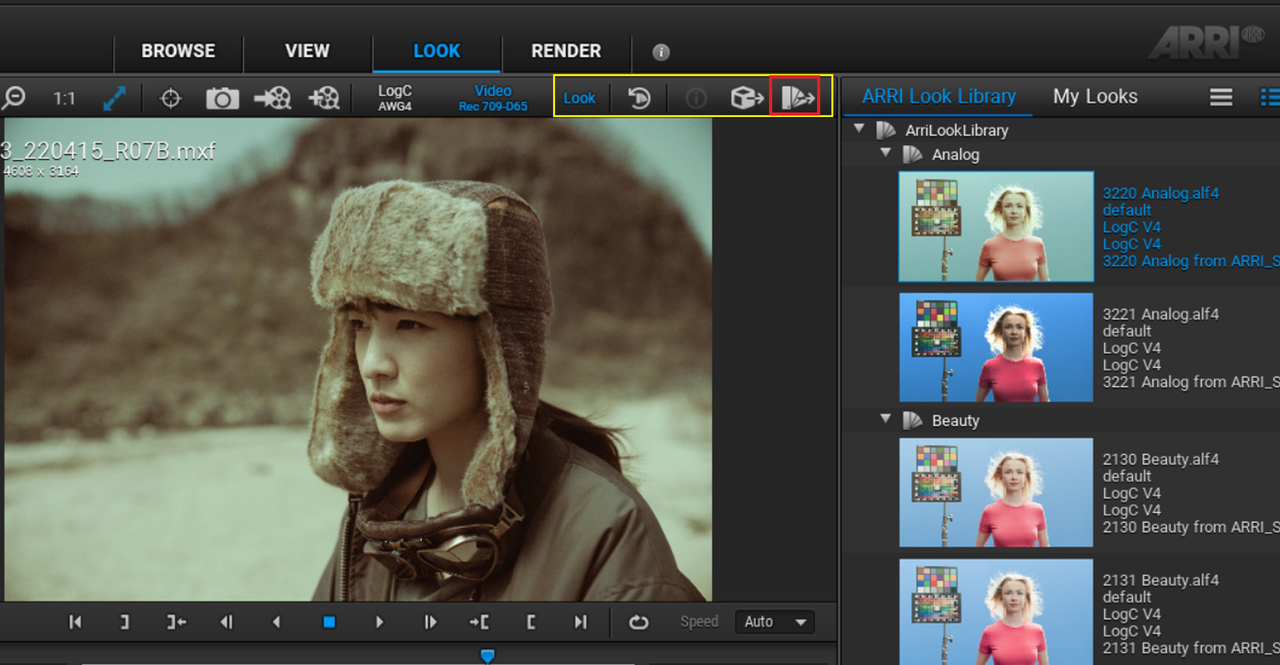Step forward one frame
The height and width of the screenshot is (665, 1280).
pyautogui.click(x=430, y=622)
